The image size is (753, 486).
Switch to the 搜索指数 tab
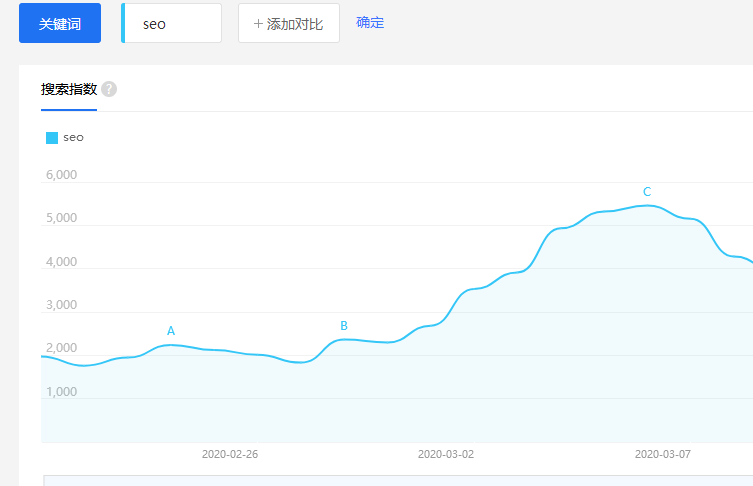point(69,89)
